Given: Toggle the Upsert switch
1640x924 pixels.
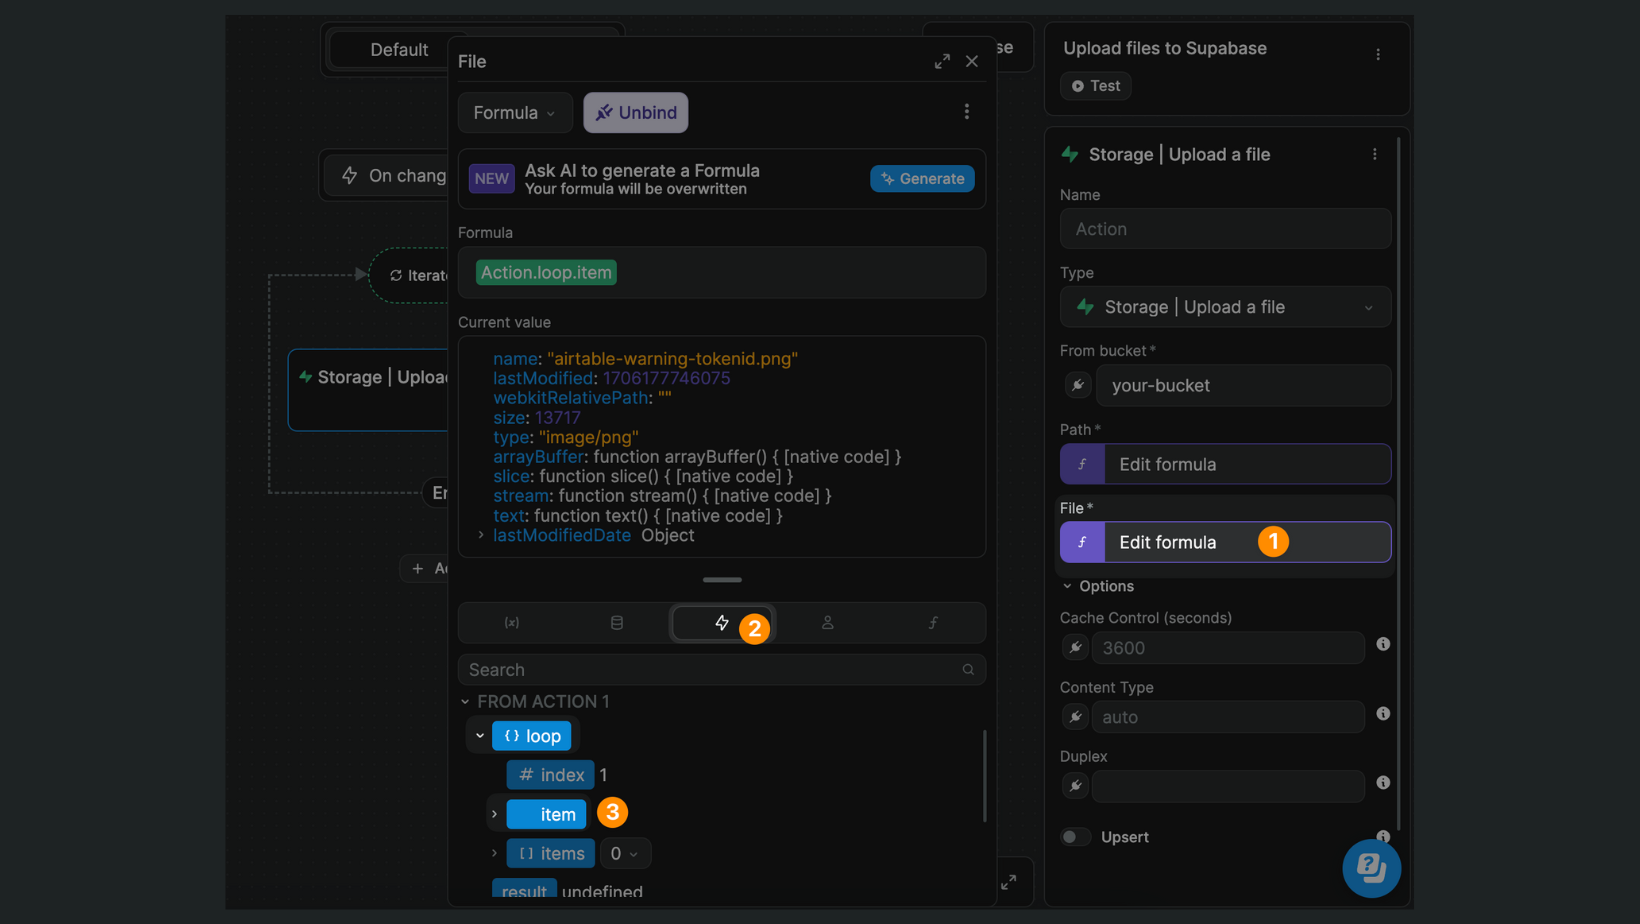Looking at the screenshot, I should (1076, 837).
